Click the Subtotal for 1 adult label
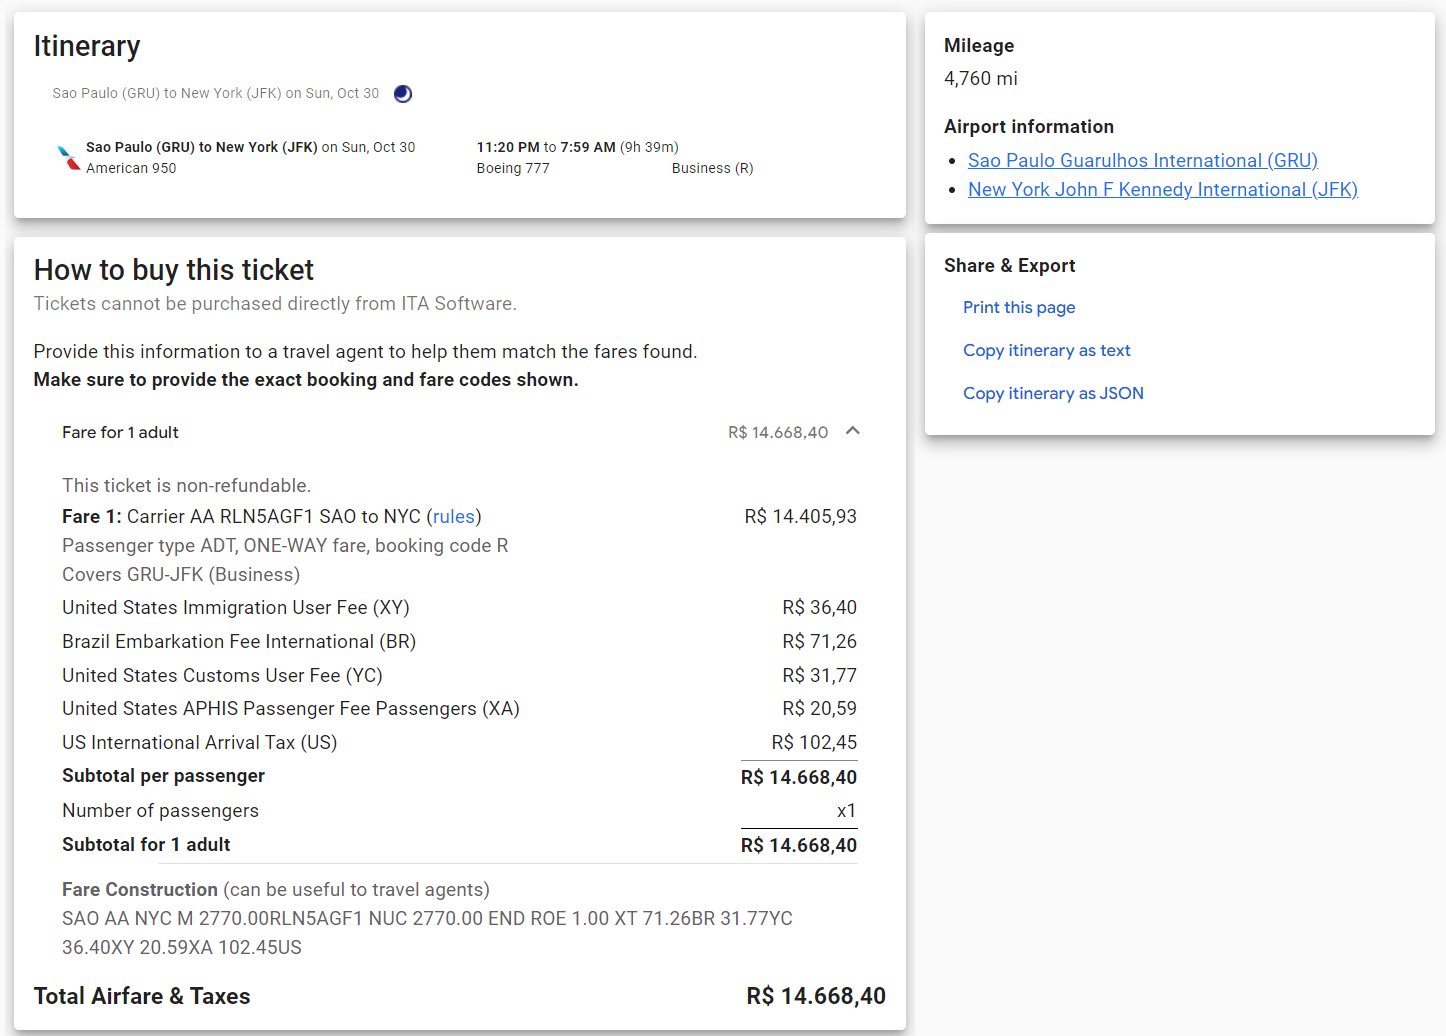 click(x=146, y=845)
